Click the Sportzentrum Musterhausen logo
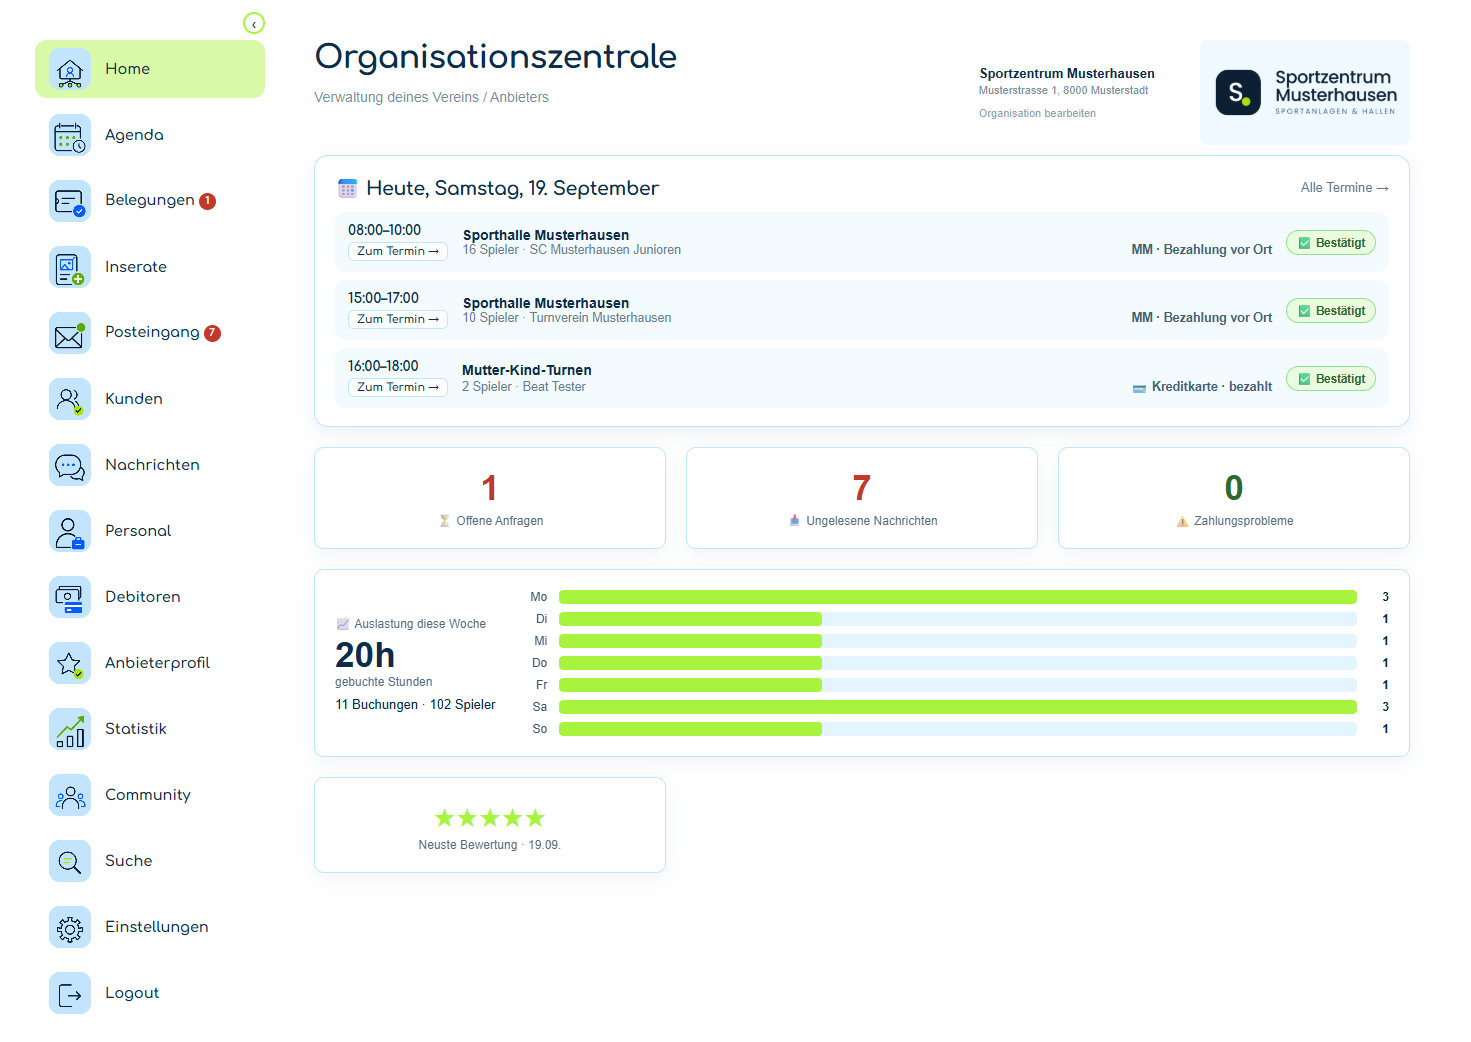 point(1305,93)
